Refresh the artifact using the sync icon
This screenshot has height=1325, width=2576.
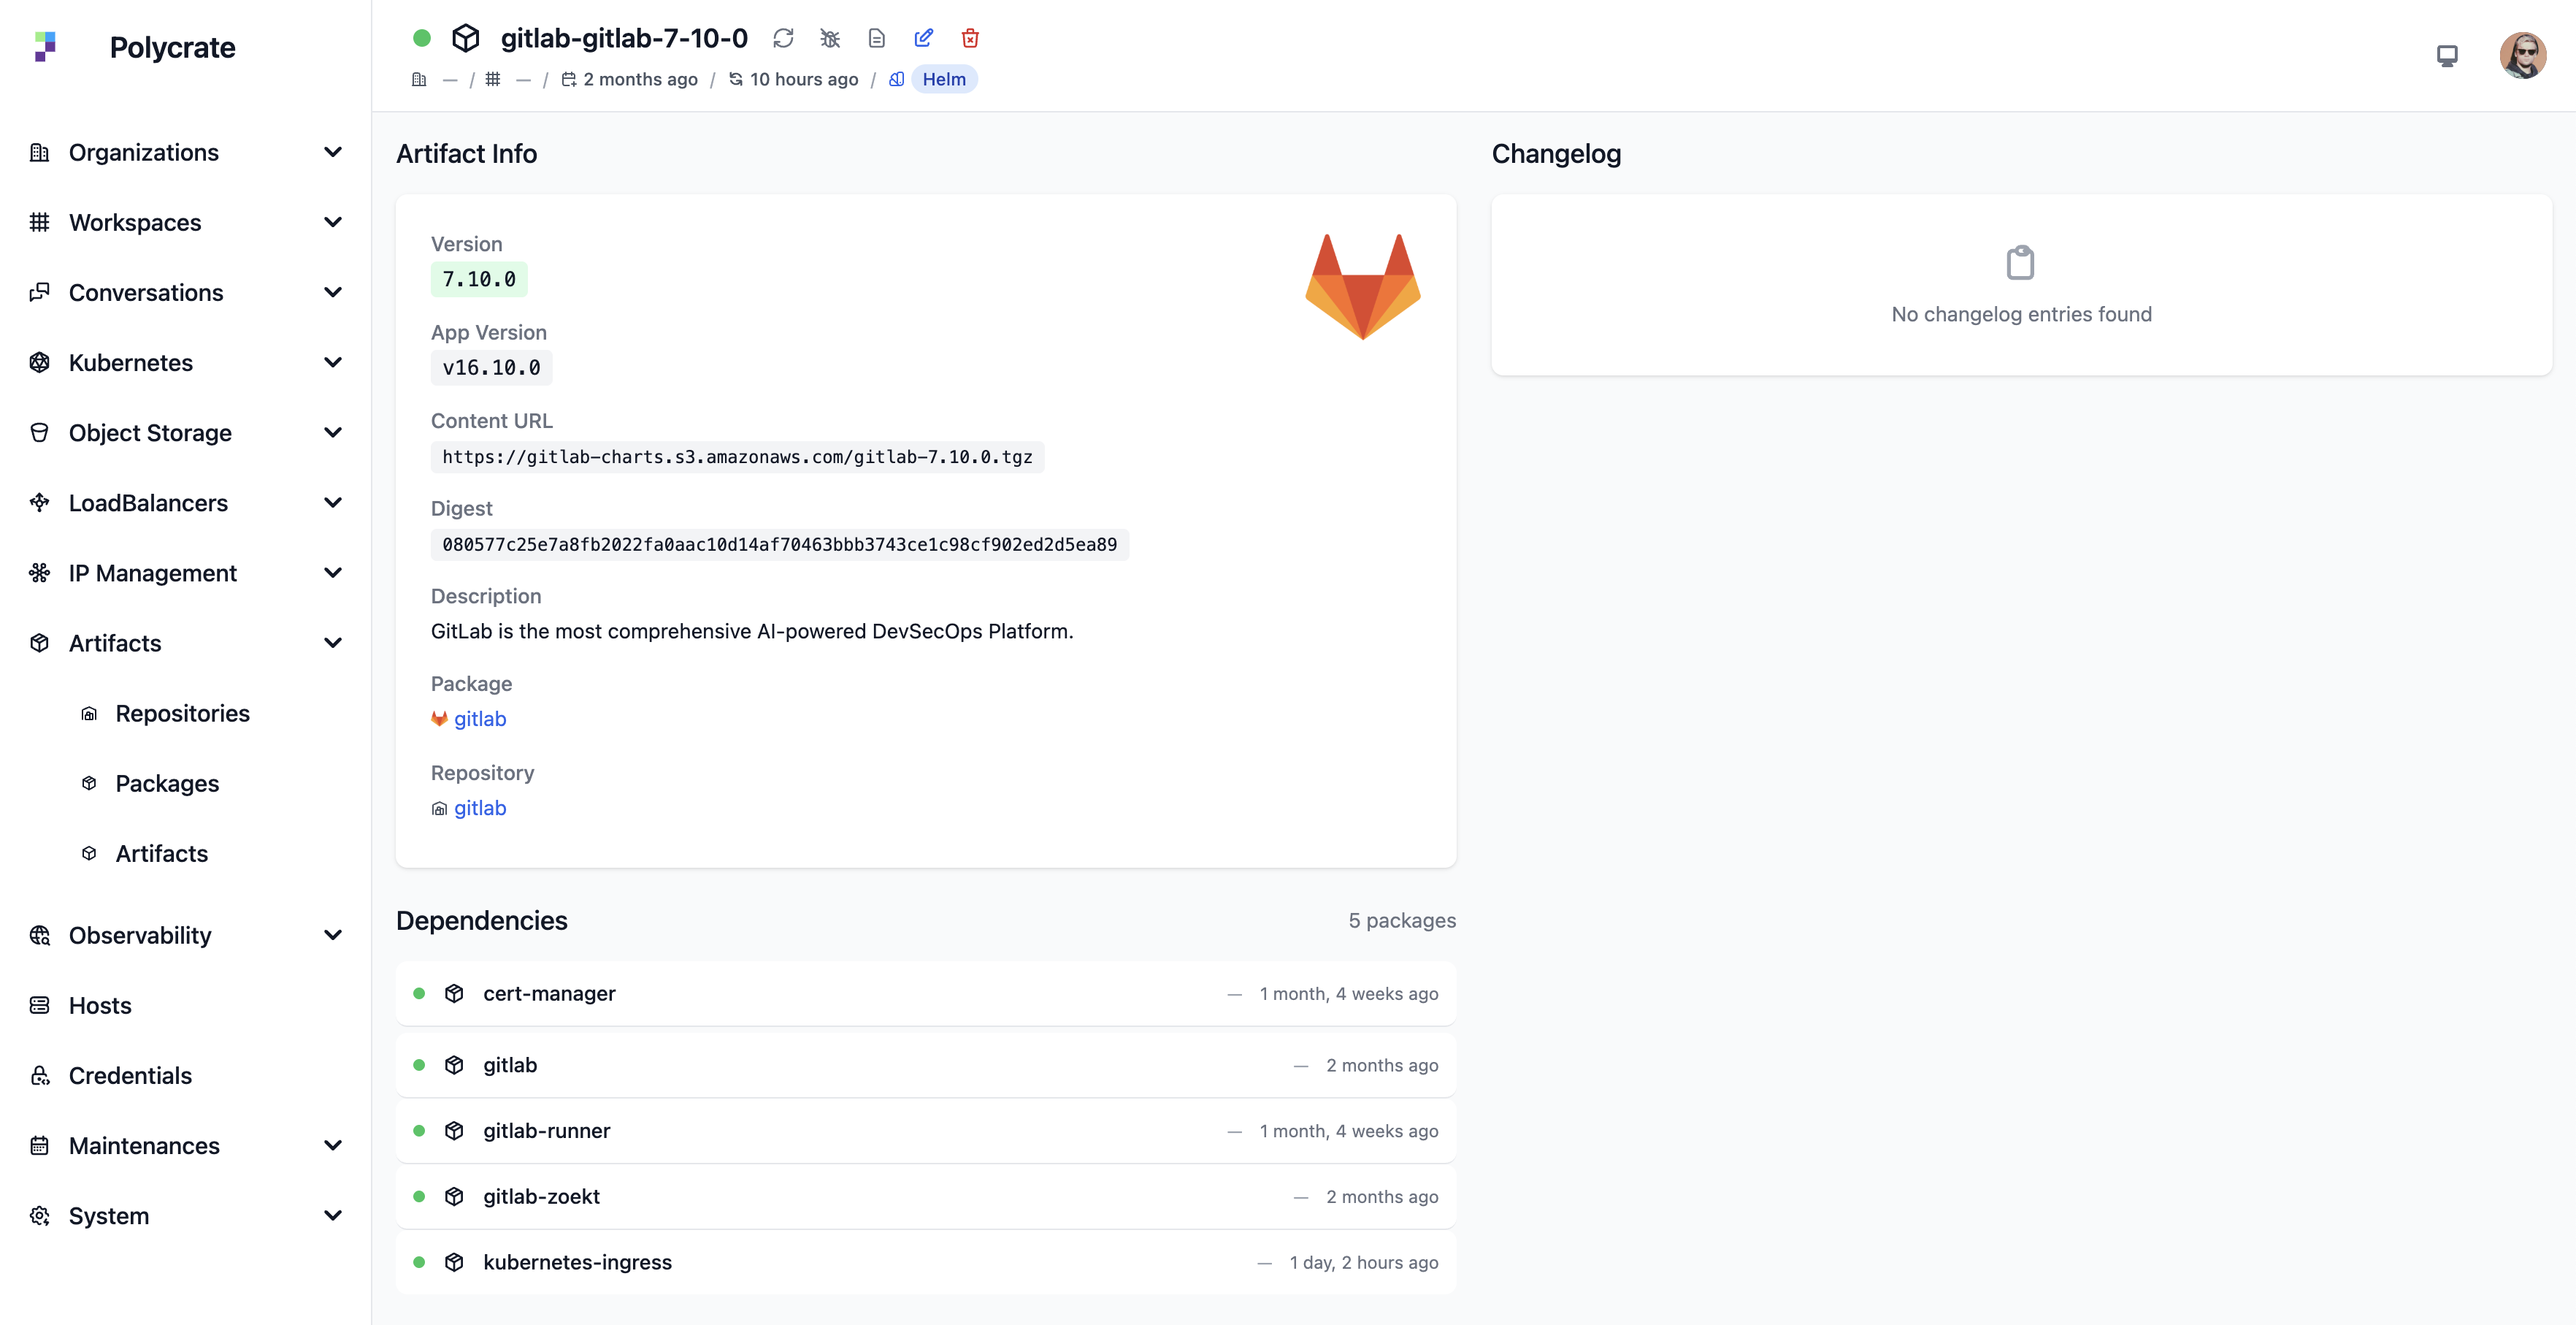point(783,38)
